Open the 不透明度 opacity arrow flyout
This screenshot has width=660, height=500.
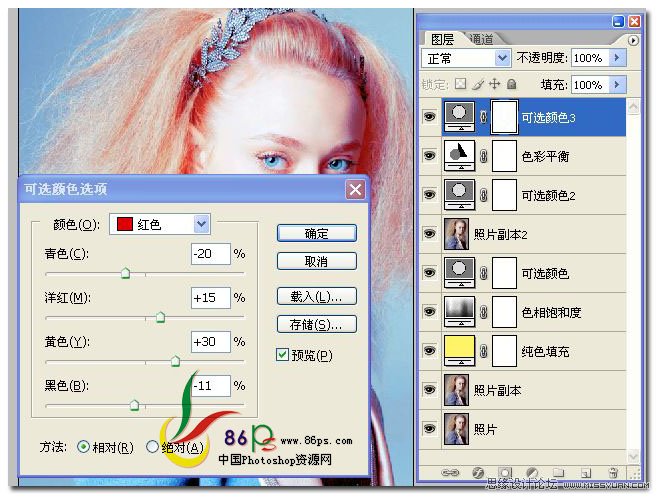(x=617, y=57)
